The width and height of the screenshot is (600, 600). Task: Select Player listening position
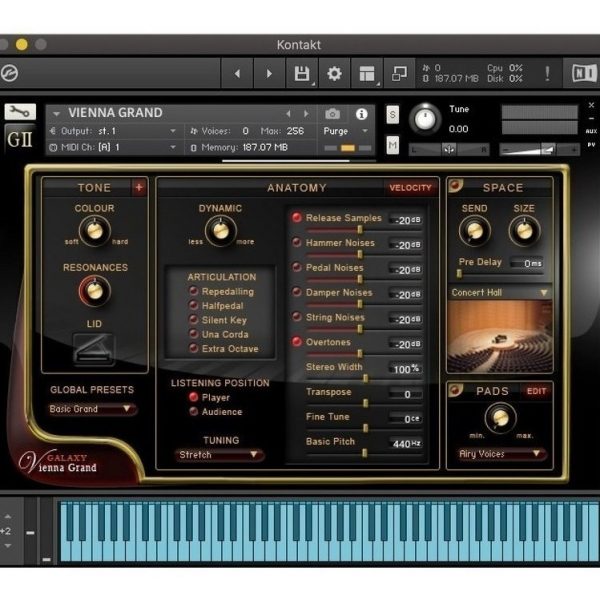tap(194, 397)
